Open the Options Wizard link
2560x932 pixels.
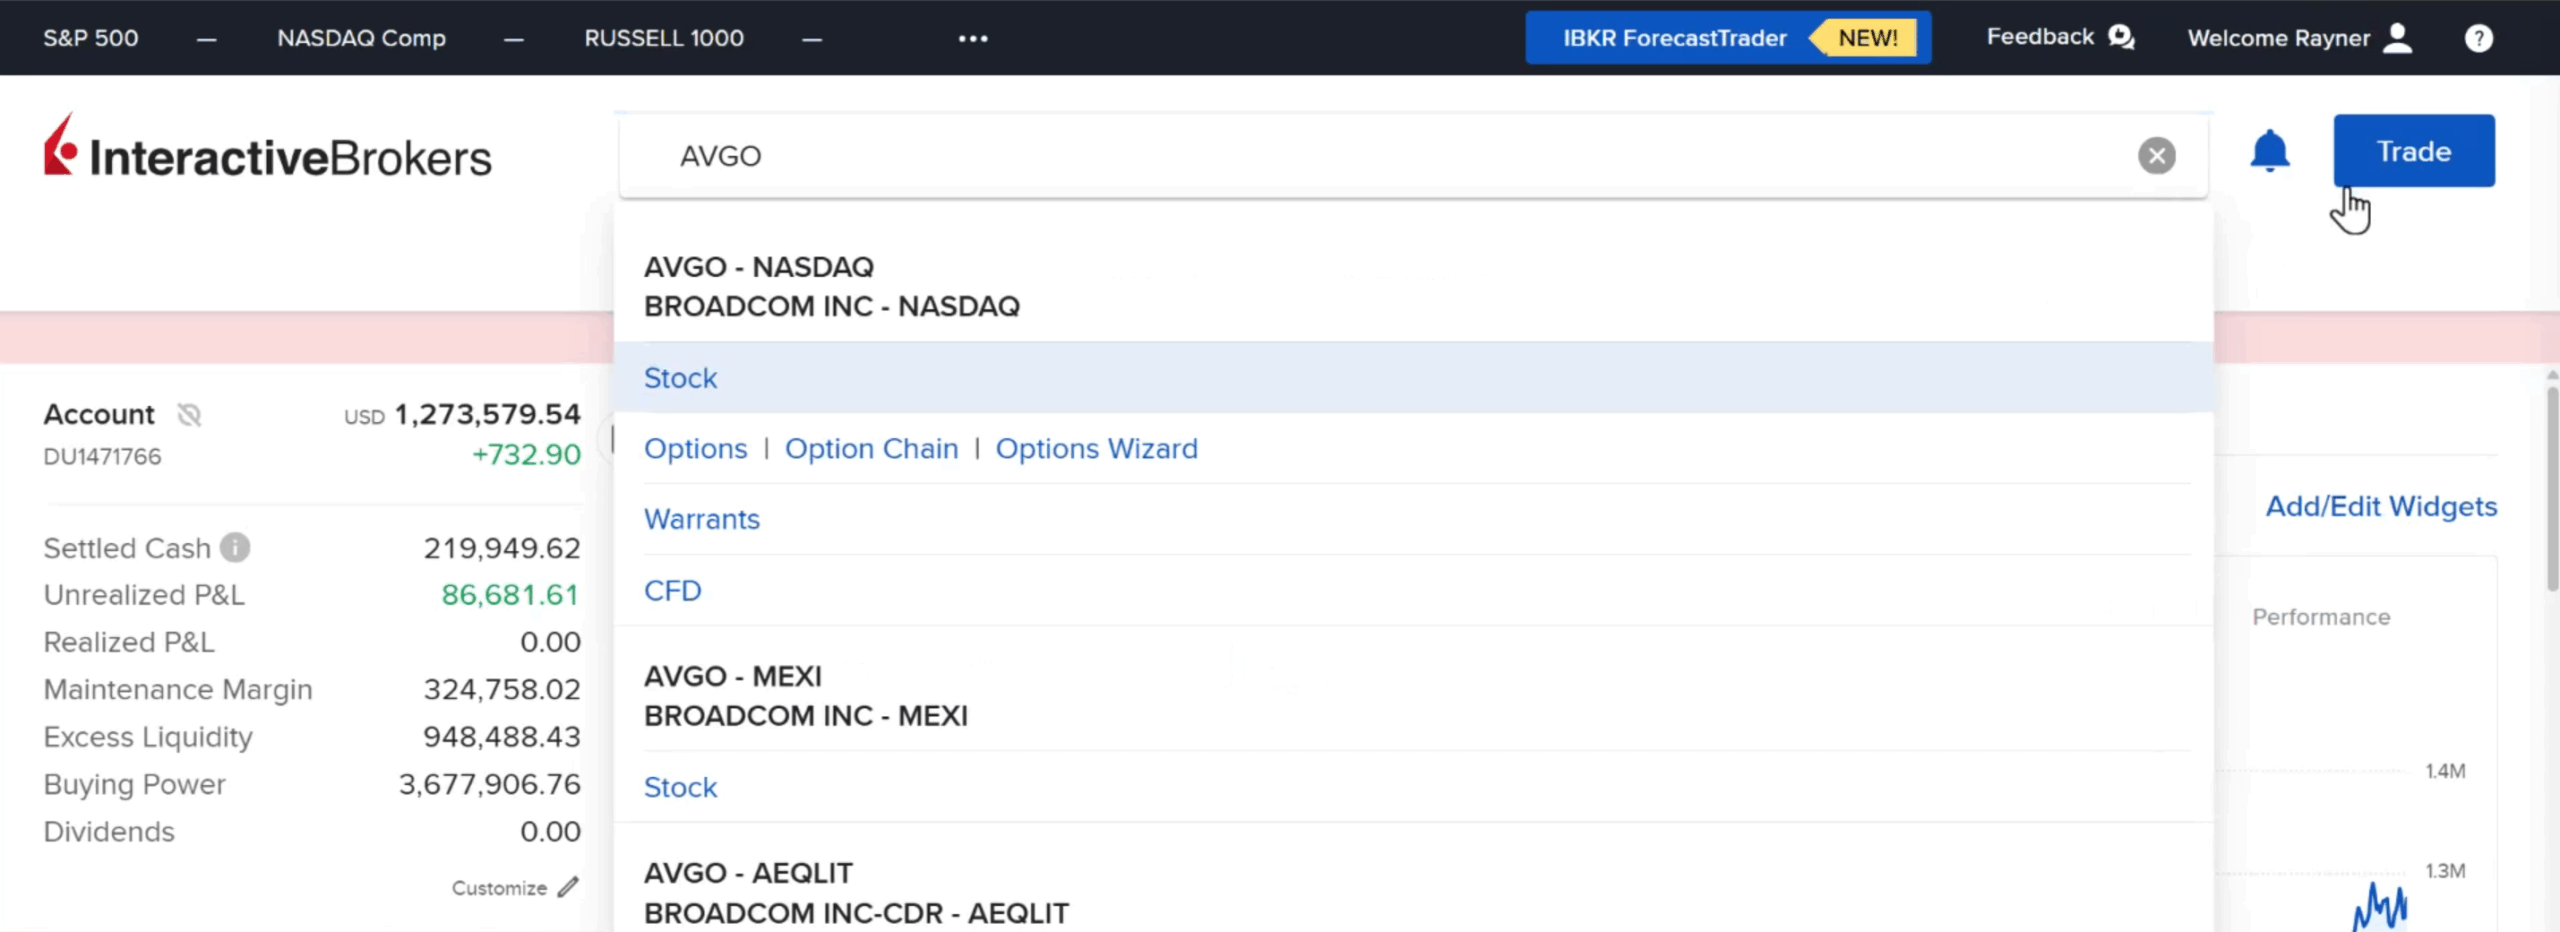pyautogui.click(x=1096, y=449)
